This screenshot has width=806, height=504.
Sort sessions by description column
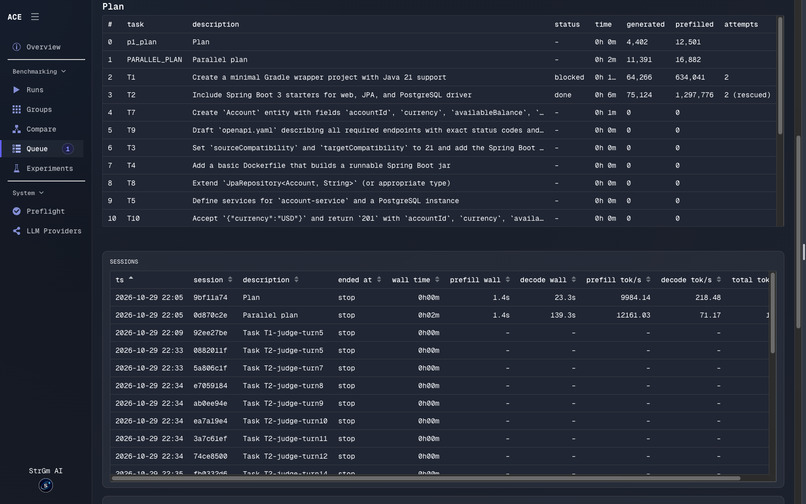point(270,280)
